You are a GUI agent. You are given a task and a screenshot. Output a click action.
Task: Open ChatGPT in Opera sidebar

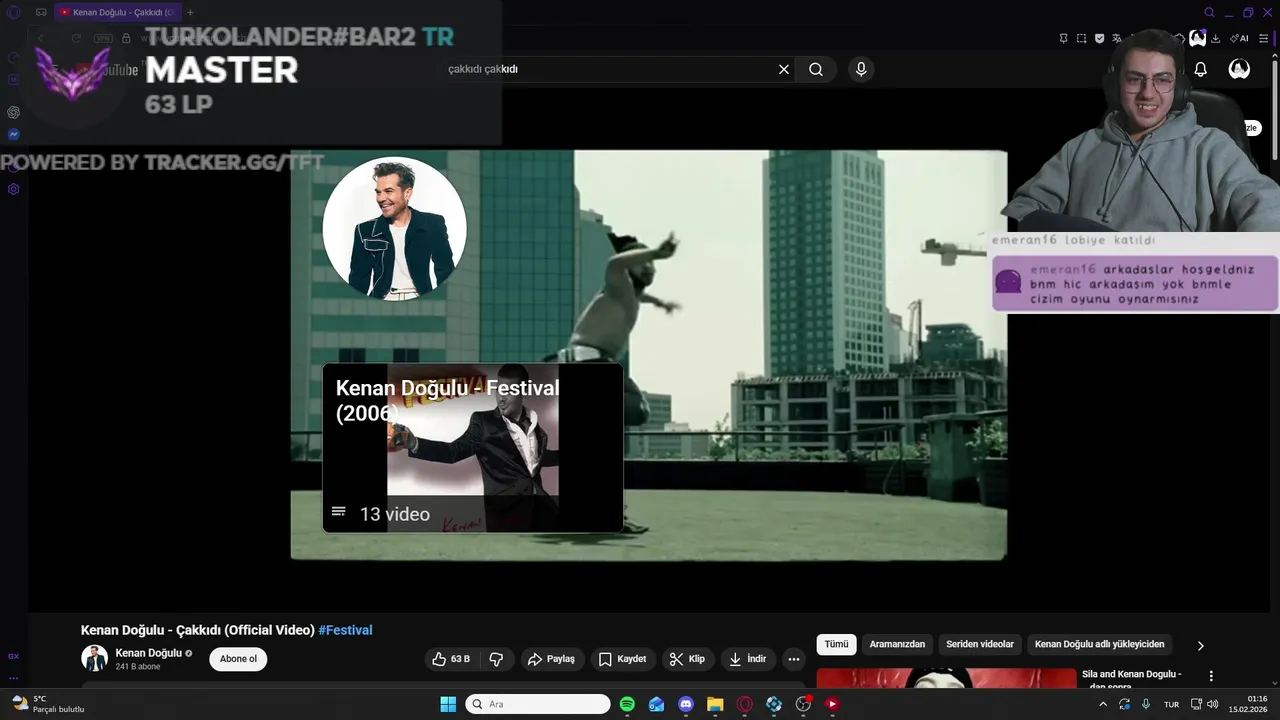(14, 112)
